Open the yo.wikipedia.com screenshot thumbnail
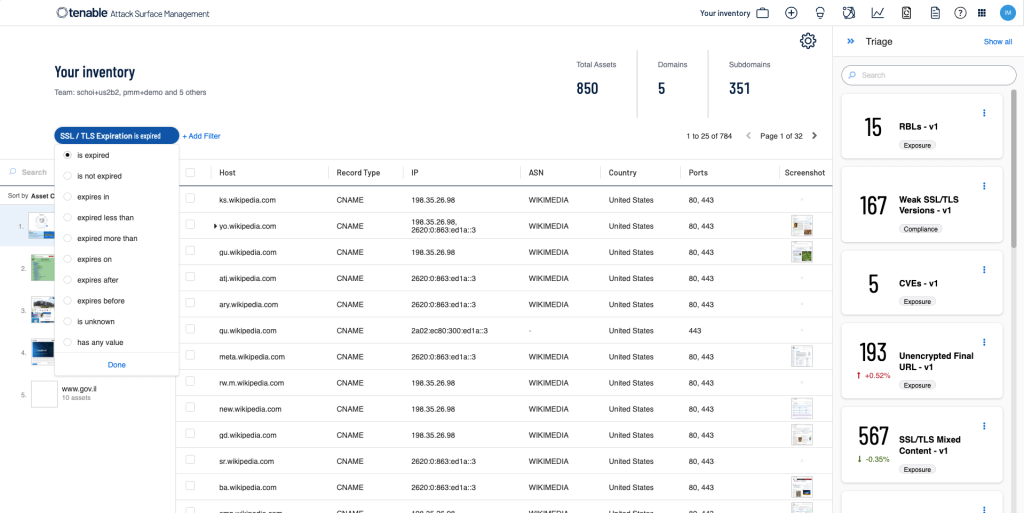This screenshot has width=1024, height=513. [801, 226]
